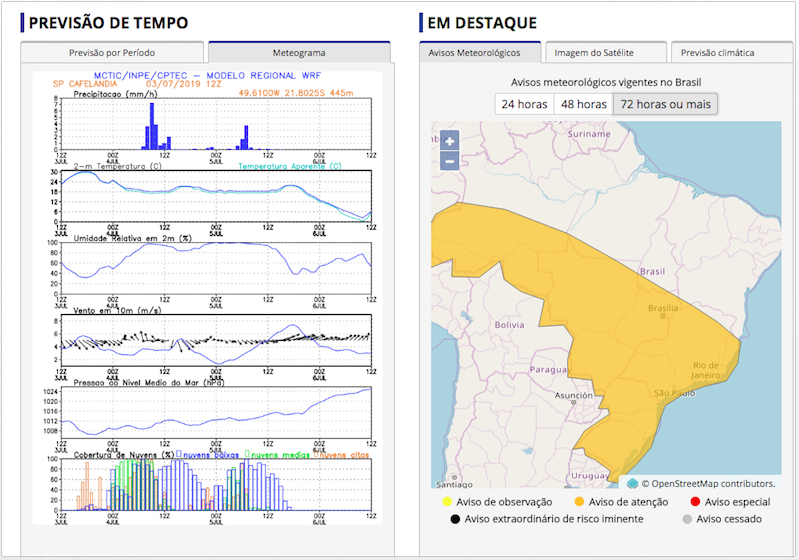Viewport: 799px width, 560px height.
Task: Show warnings for 24 horas
Action: tap(522, 105)
